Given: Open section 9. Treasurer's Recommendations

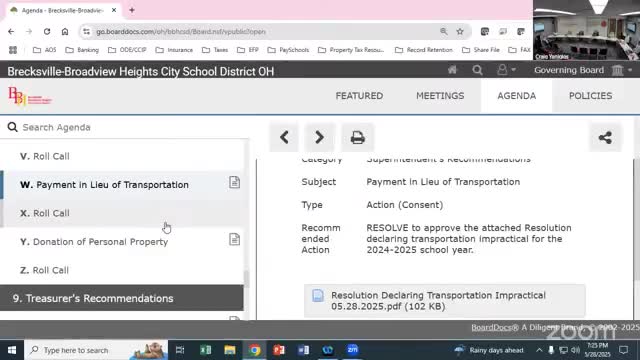Looking at the screenshot, I should [122, 298].
